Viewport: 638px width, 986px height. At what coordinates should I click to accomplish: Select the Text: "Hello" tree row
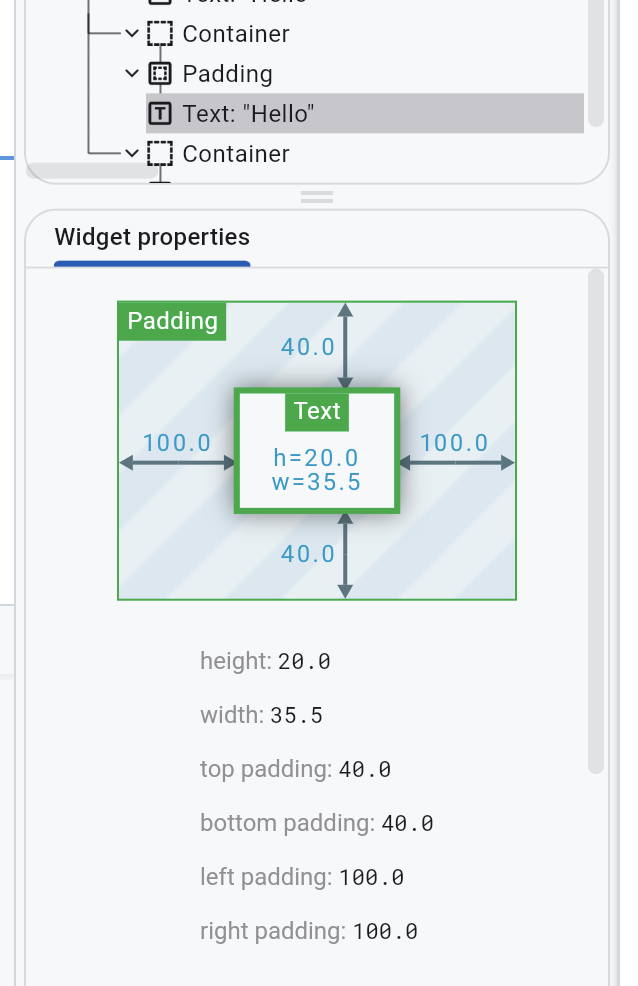365,114
